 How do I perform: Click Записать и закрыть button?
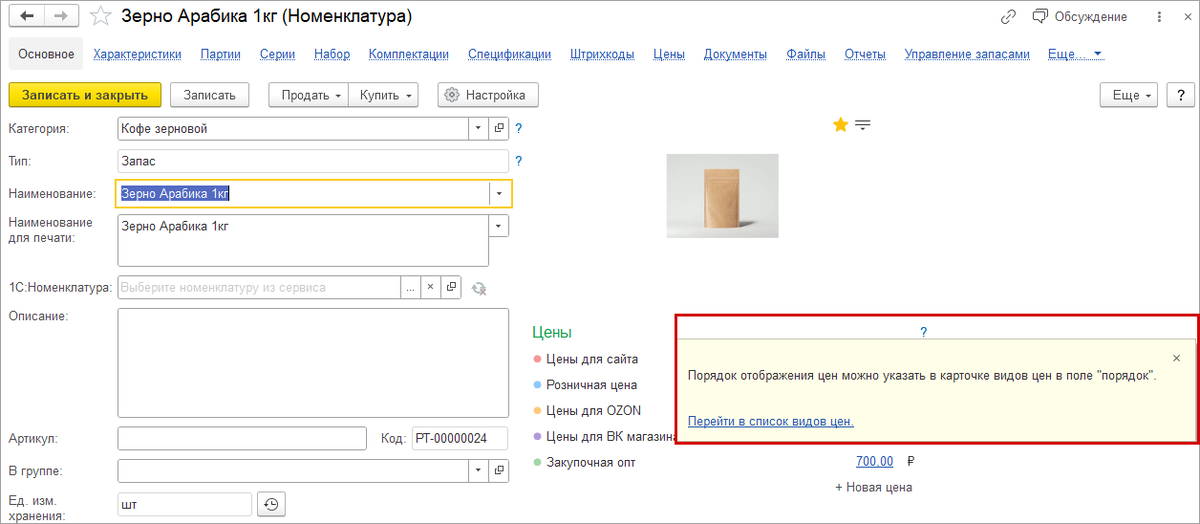coord(85,95)
